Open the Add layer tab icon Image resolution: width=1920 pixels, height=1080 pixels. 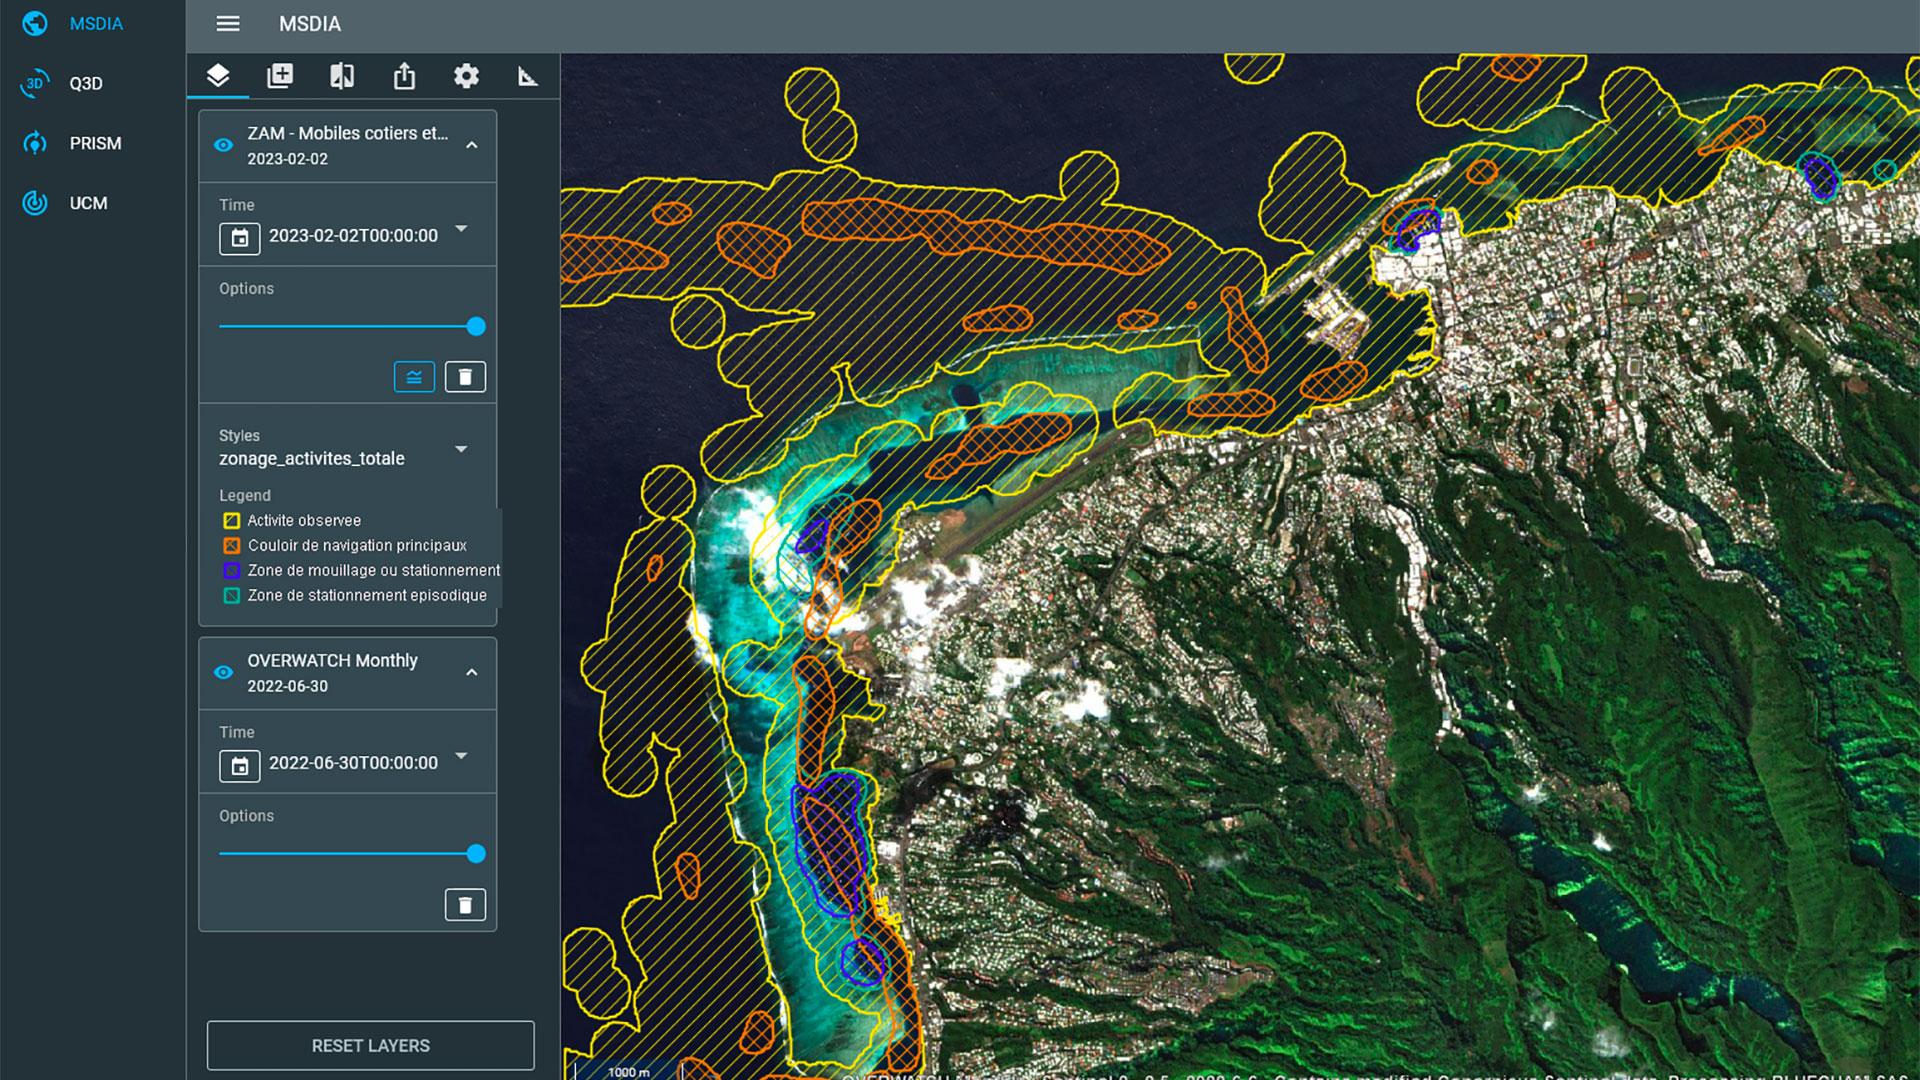click(280, 76)
